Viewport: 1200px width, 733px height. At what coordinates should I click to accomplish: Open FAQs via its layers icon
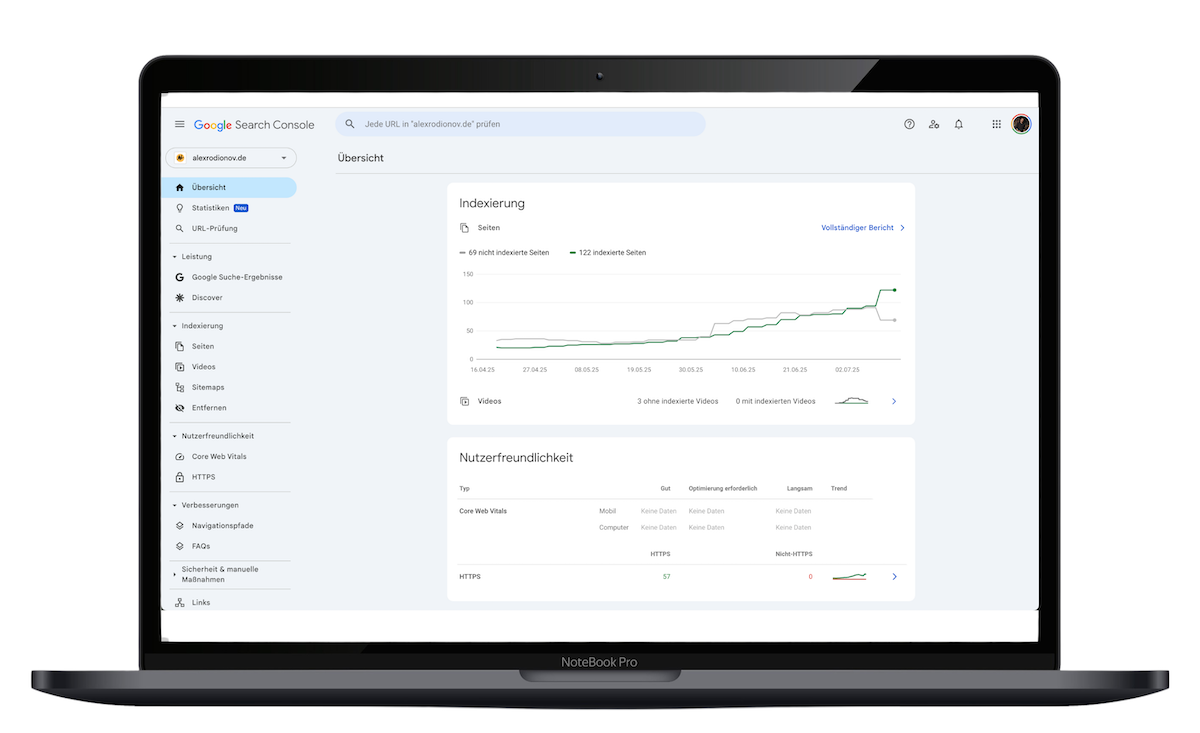pos(180,546)
